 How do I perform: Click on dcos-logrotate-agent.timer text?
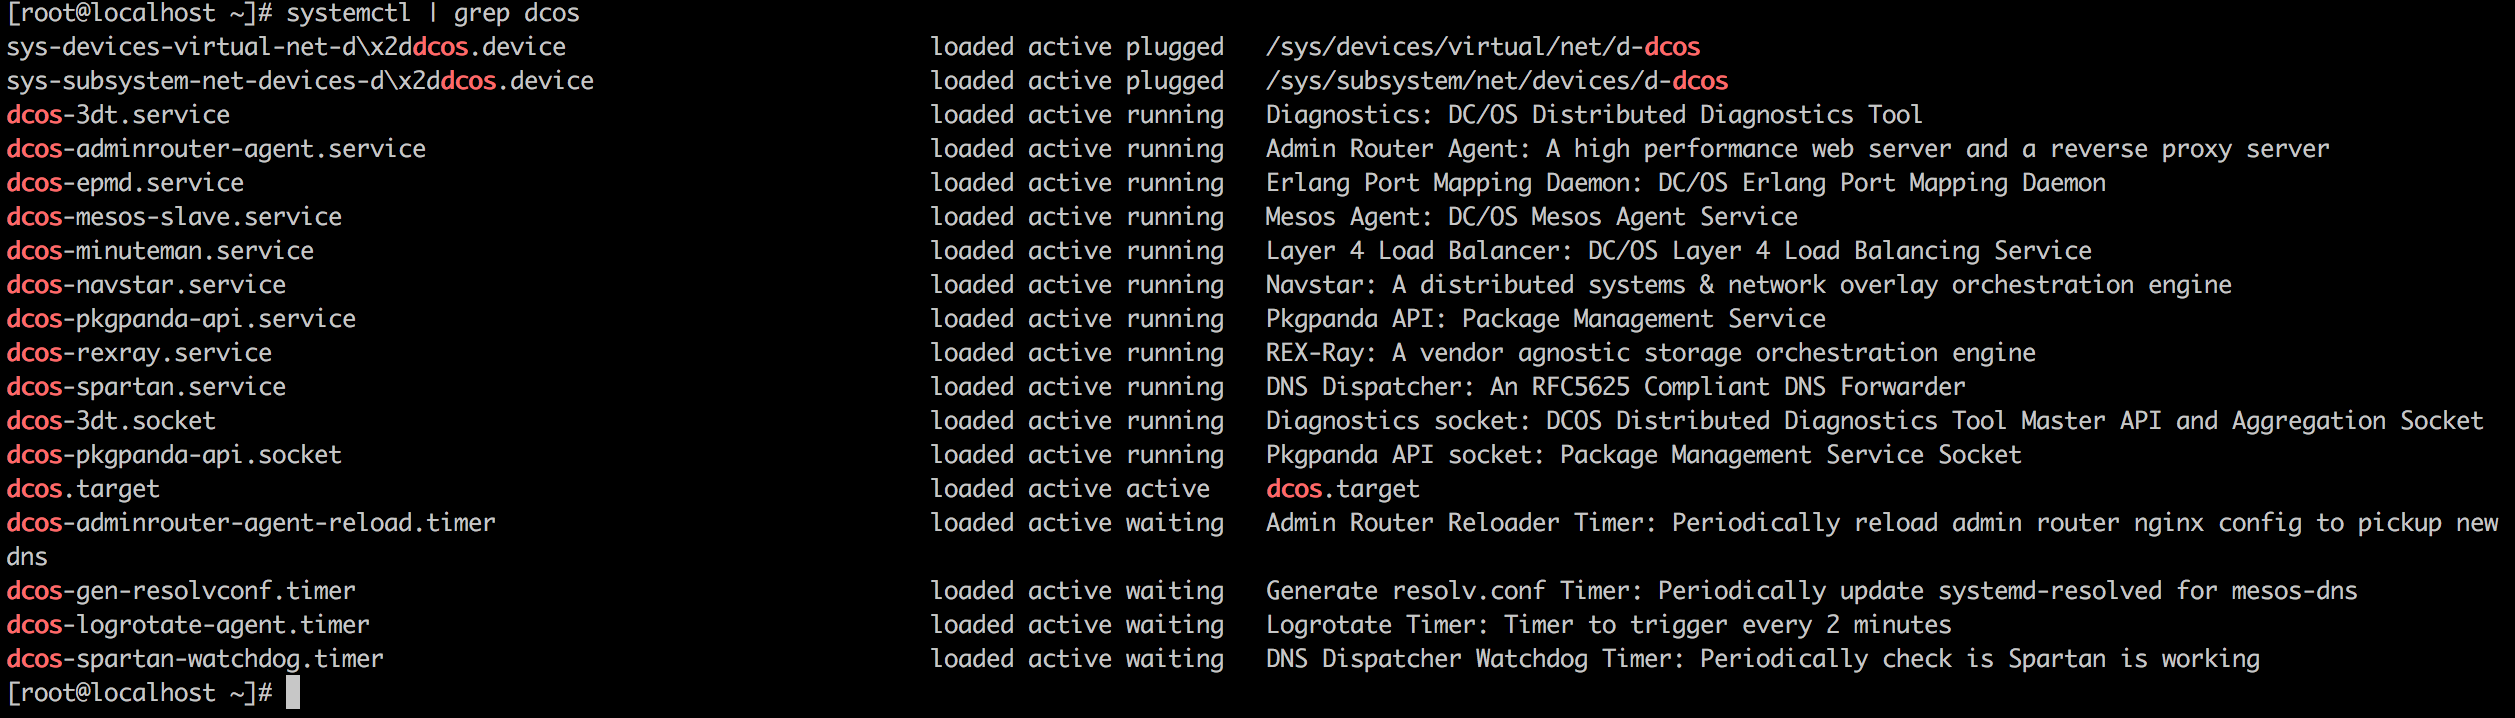188,625
